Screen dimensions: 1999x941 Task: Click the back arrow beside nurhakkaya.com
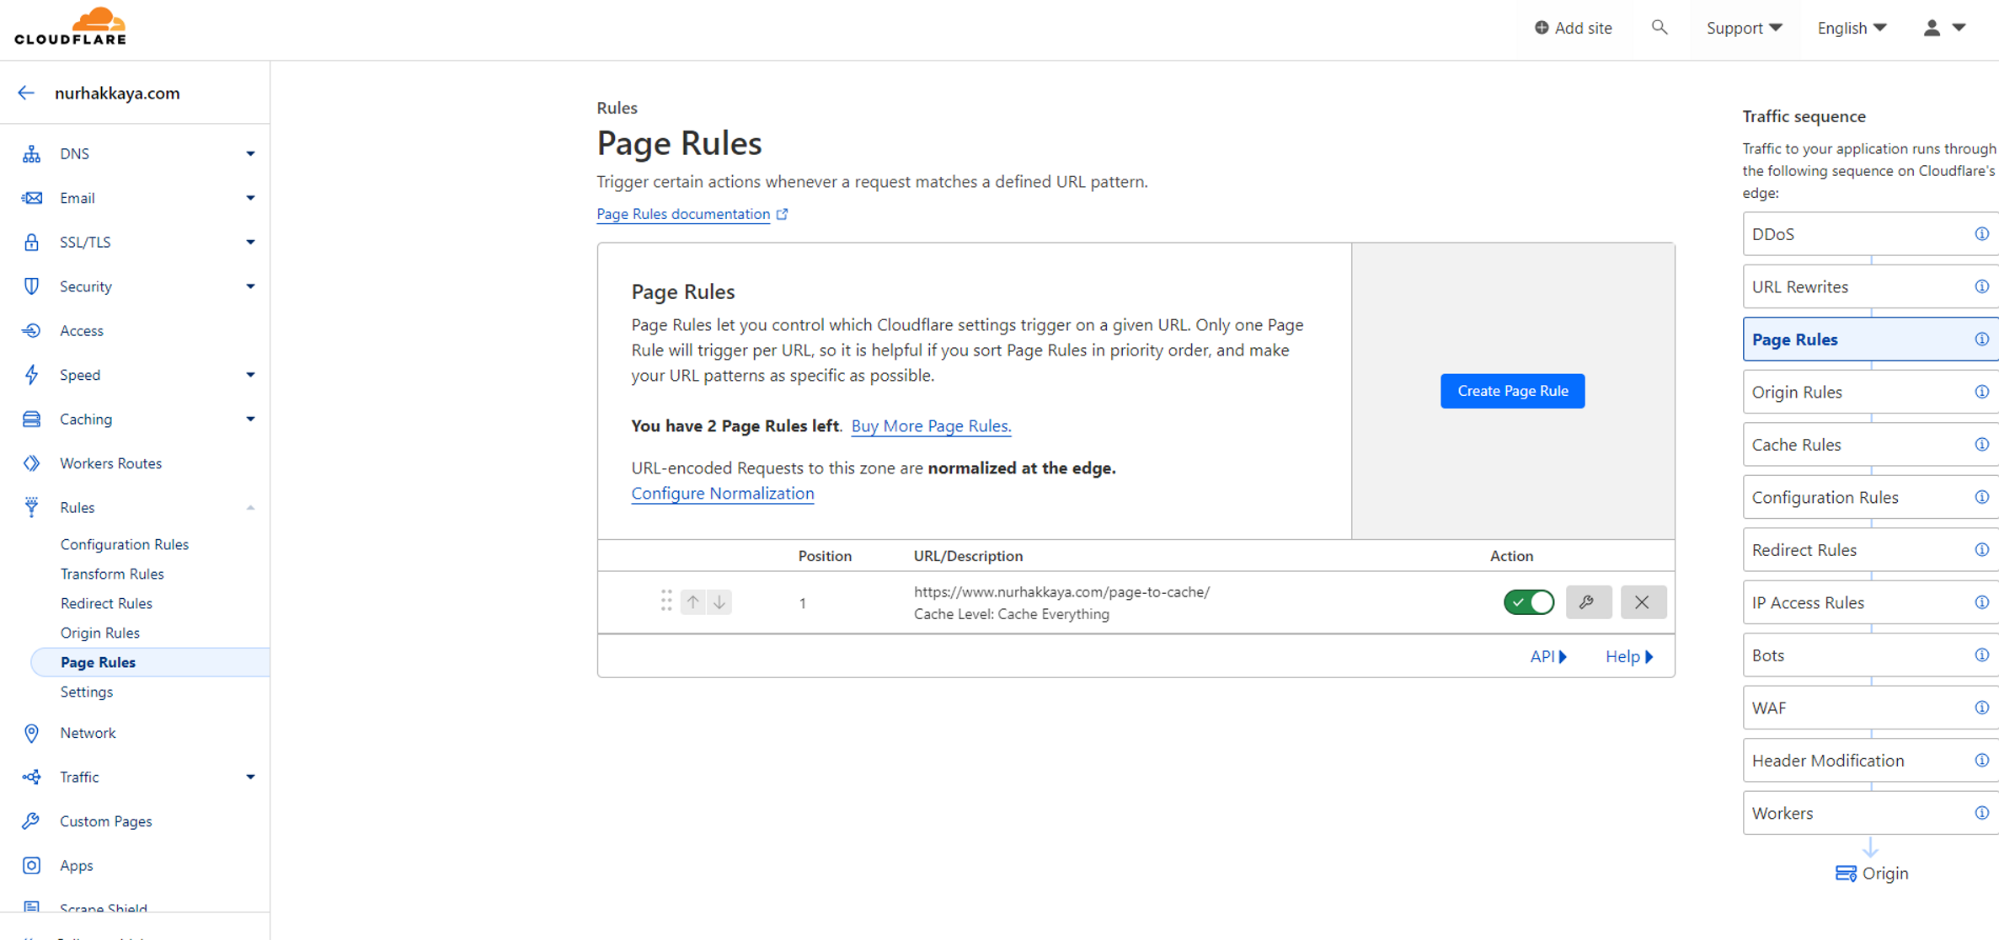(26, 93)
